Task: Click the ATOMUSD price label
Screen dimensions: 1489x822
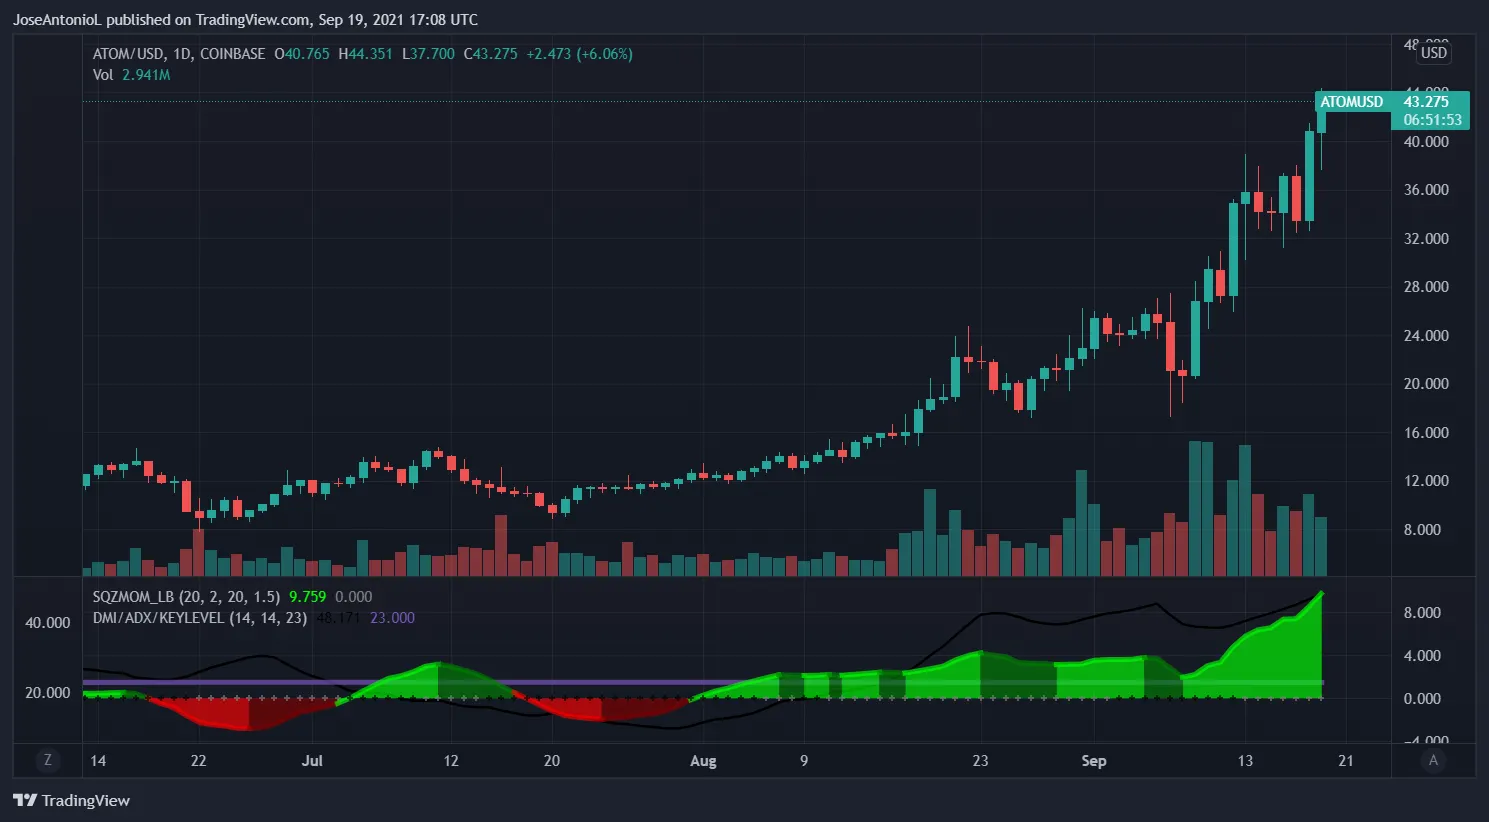Action: point(1352,102)
